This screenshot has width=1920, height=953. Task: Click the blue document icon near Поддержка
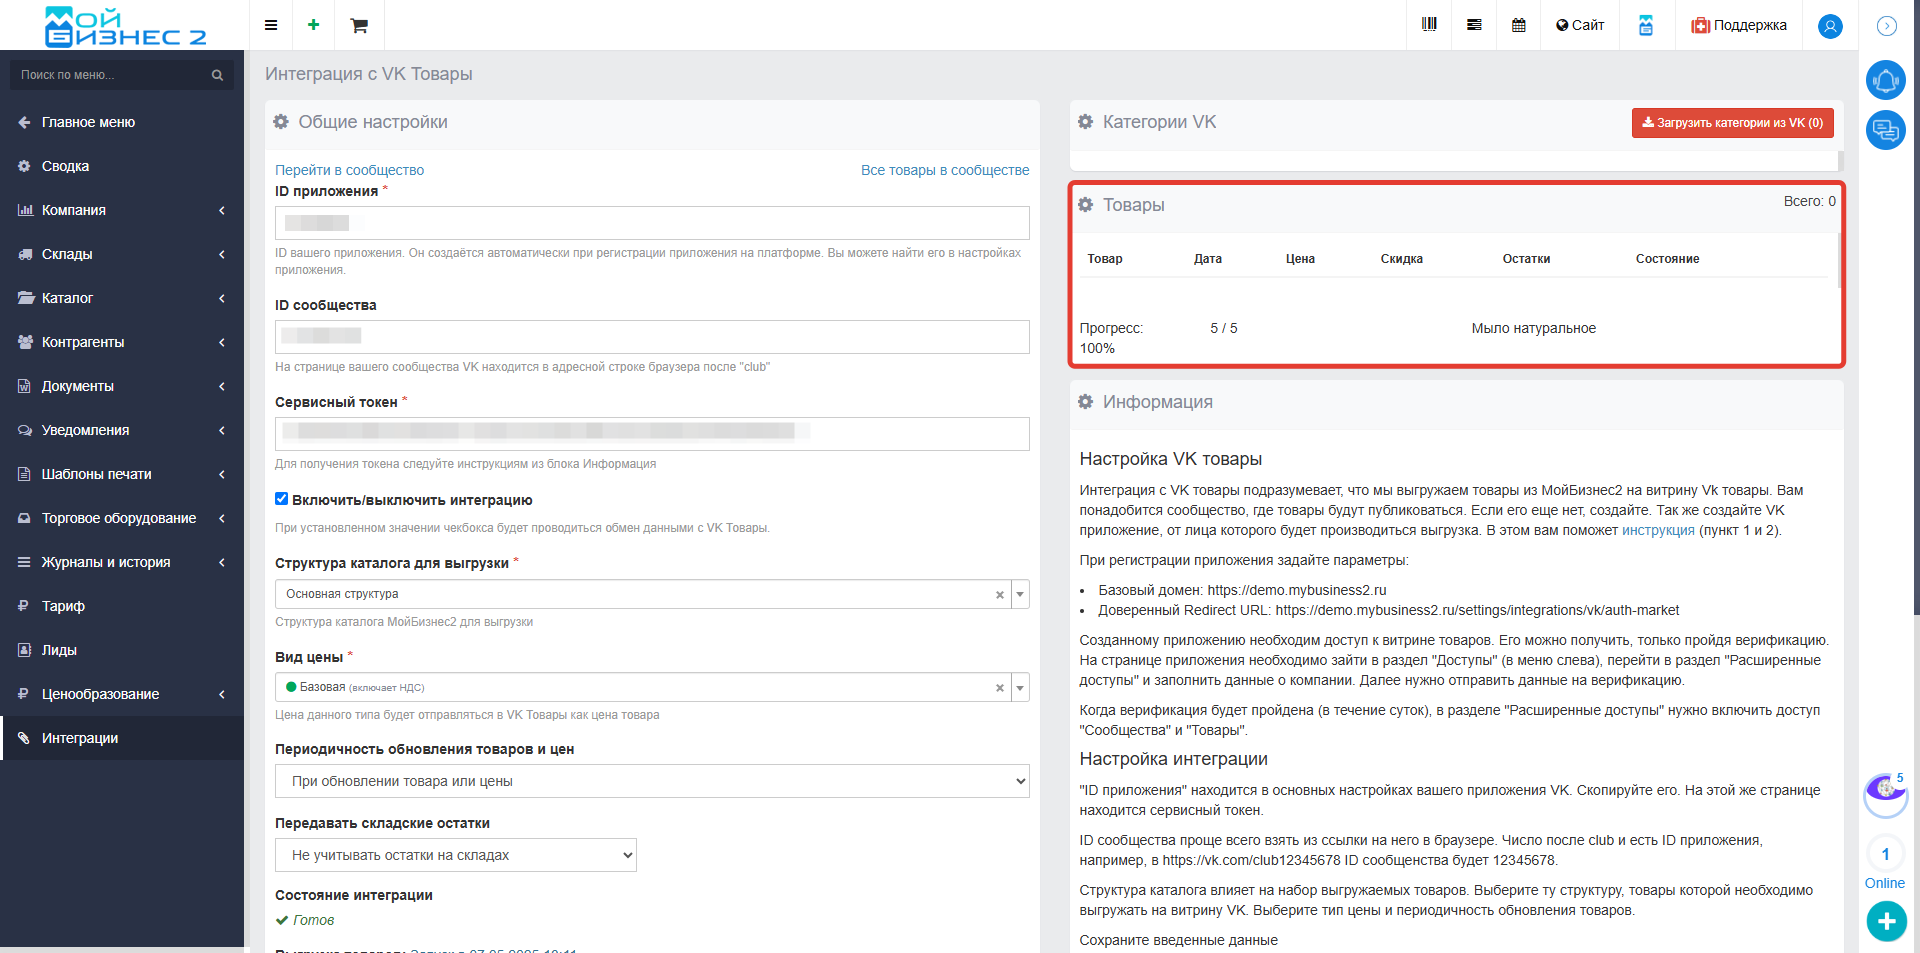point(1646,25)
